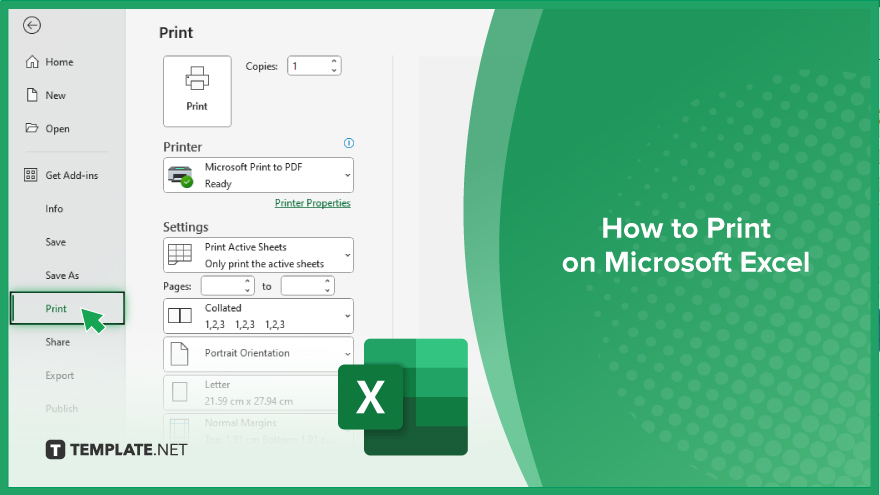
Task: Click the Letter paper size icon
Action: click(x=180, y=392)
